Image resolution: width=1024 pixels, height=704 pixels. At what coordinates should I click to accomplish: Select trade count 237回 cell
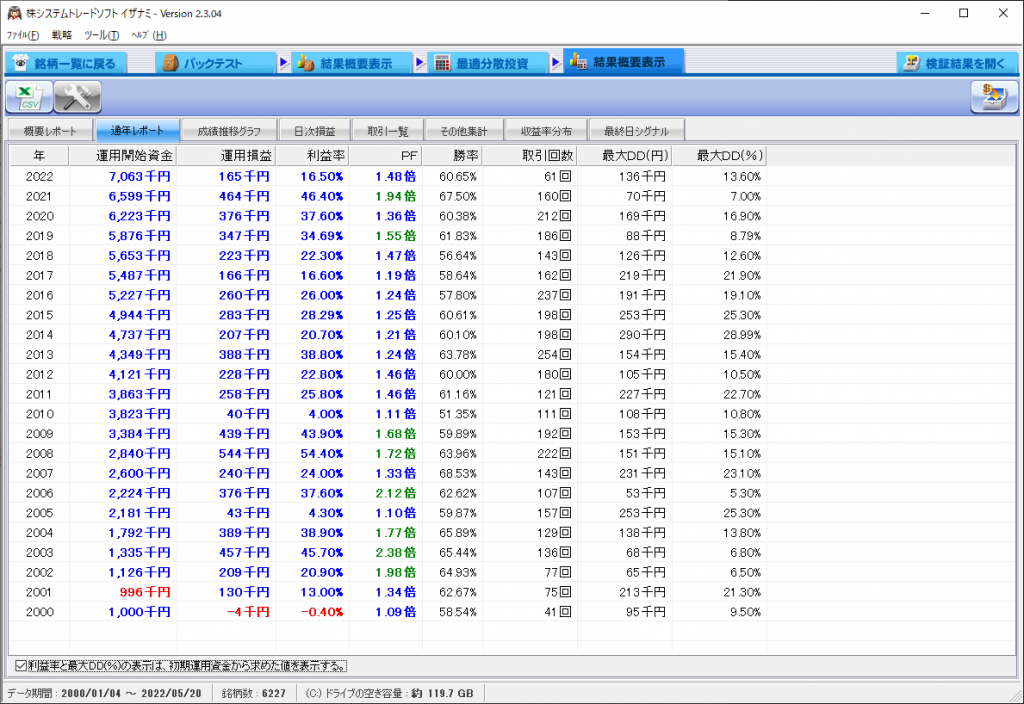530,295
